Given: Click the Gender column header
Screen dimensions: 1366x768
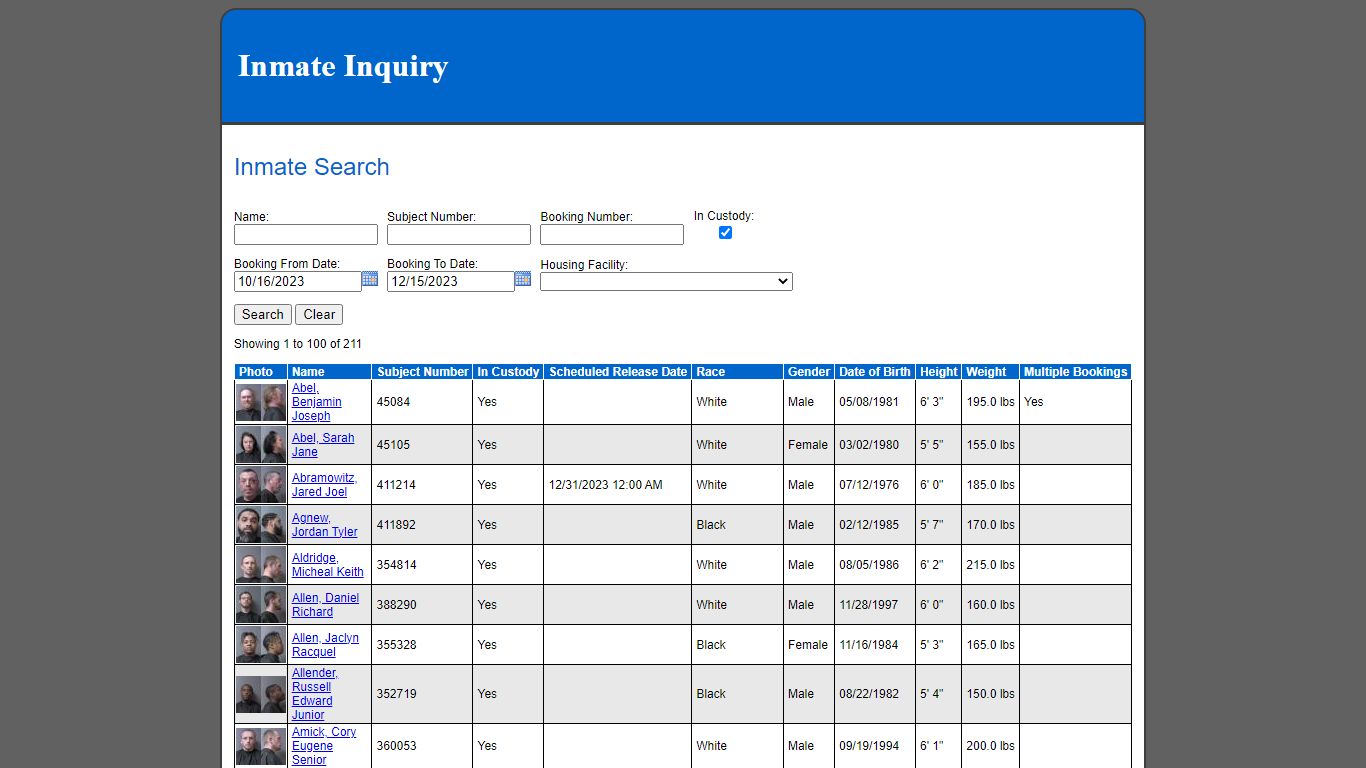Looking at the screenshot, I should click(809, 372).
